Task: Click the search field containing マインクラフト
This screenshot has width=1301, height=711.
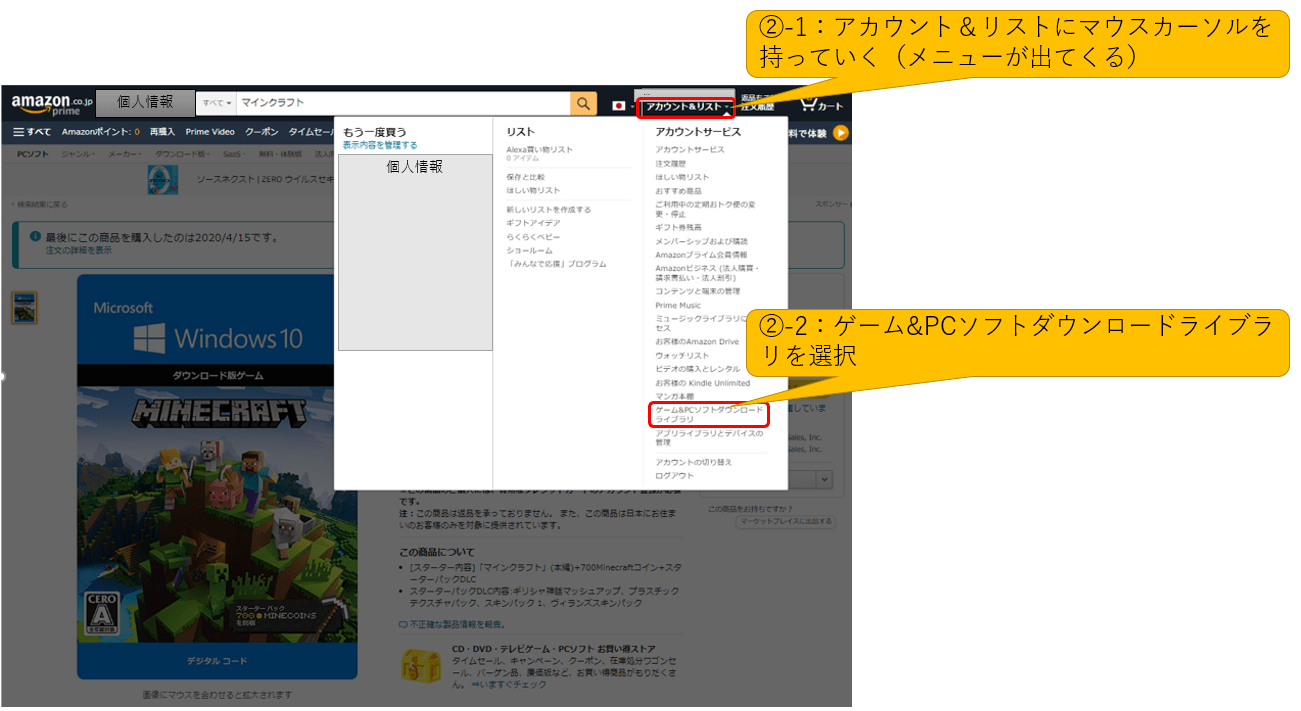Action: pos(403,103)
